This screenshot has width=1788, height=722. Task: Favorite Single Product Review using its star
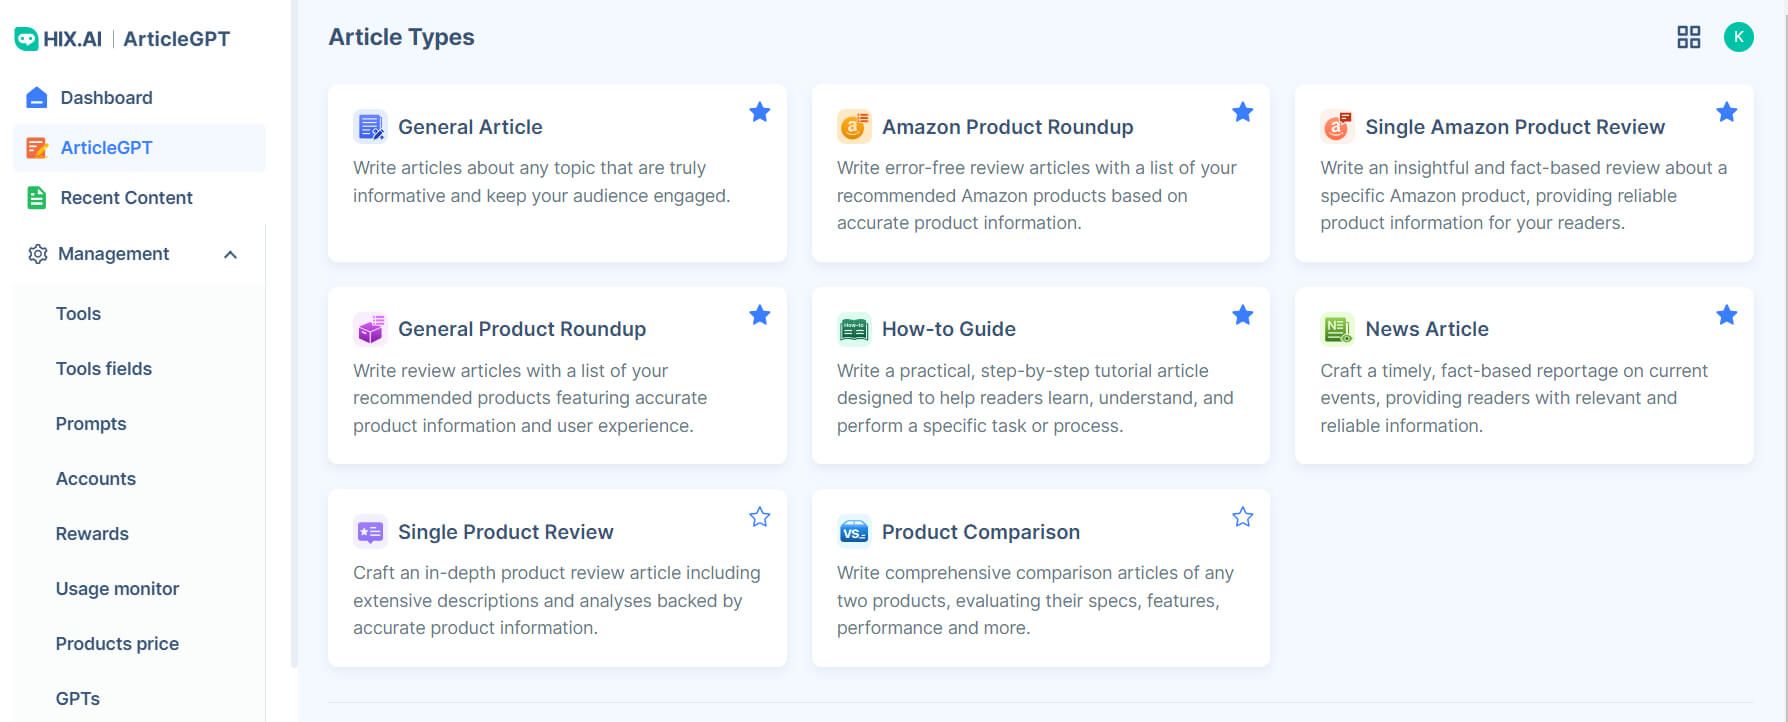pyautogui.click(x=759, y=517)
